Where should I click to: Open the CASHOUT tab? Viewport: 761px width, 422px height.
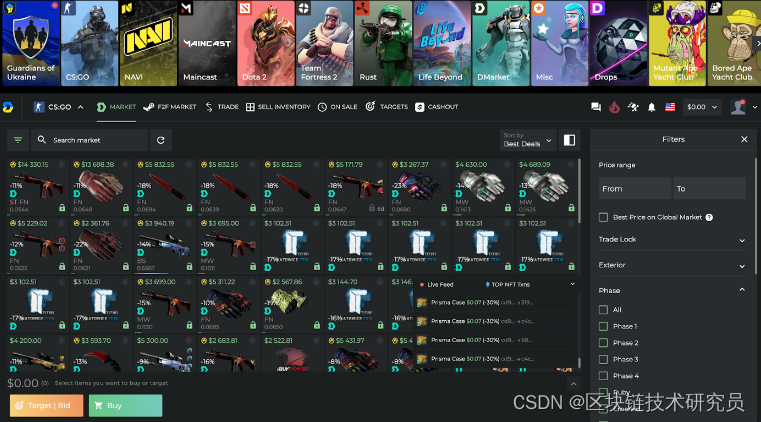tap(437, 107)
